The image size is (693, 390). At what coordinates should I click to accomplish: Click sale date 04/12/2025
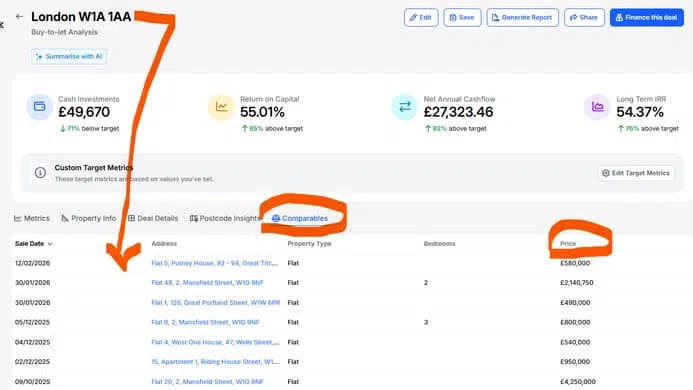pos(32,342)
